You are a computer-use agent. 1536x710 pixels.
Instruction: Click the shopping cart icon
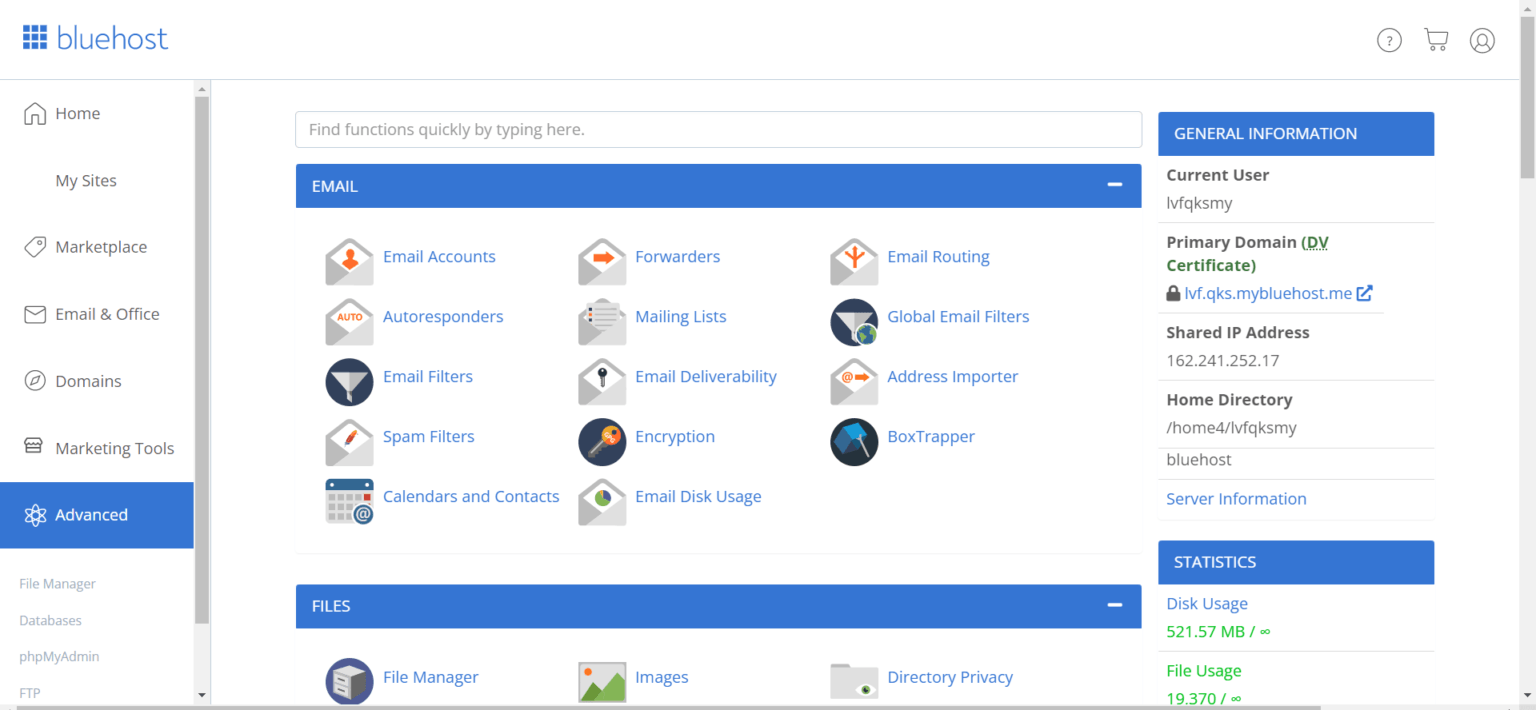click(1436, 40)
